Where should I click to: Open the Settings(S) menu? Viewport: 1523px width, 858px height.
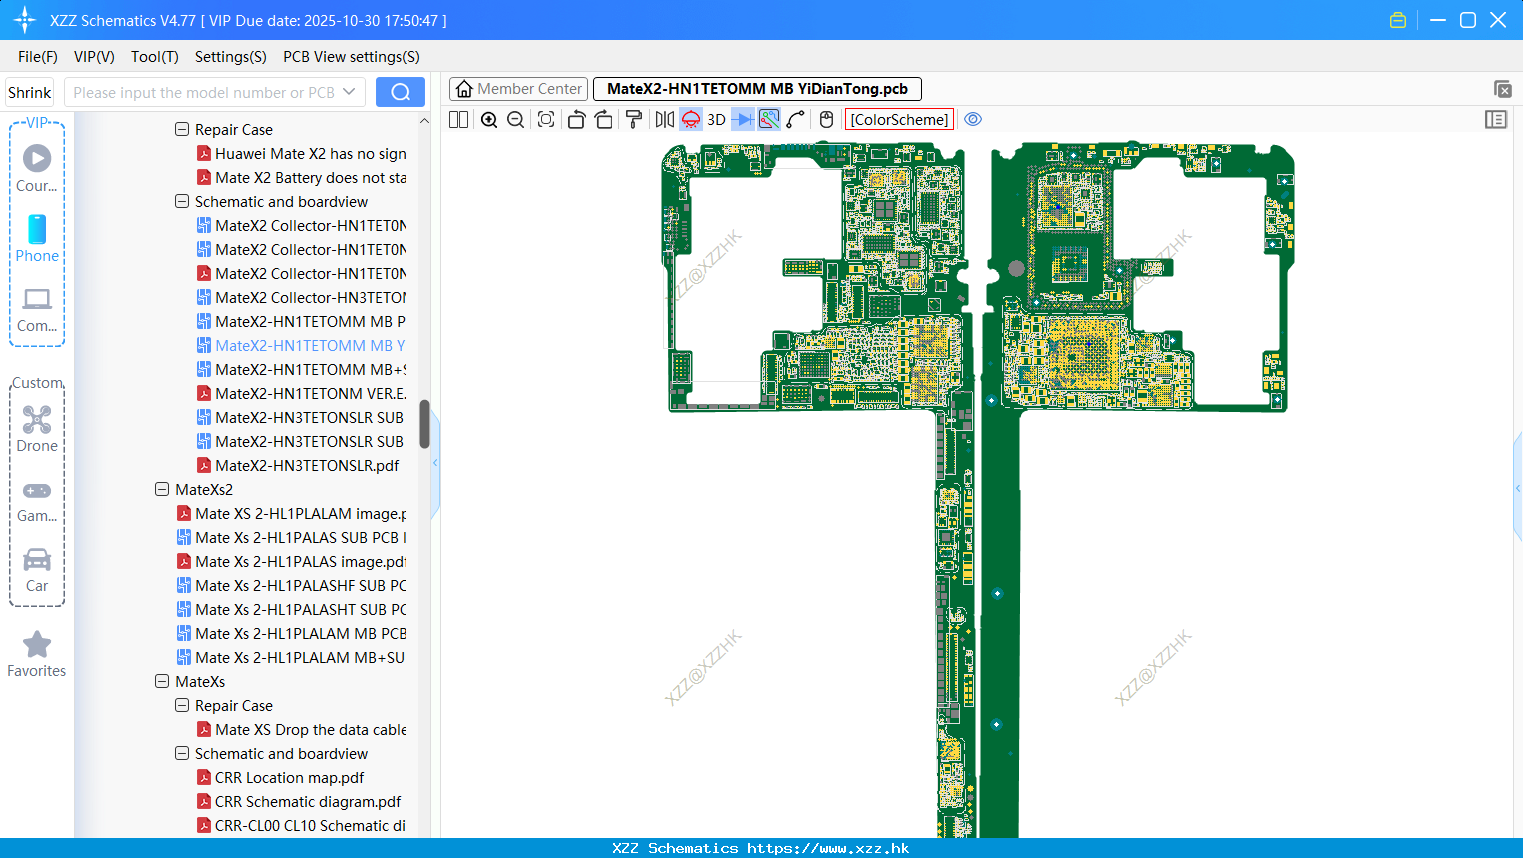click(x=231, y=57)
